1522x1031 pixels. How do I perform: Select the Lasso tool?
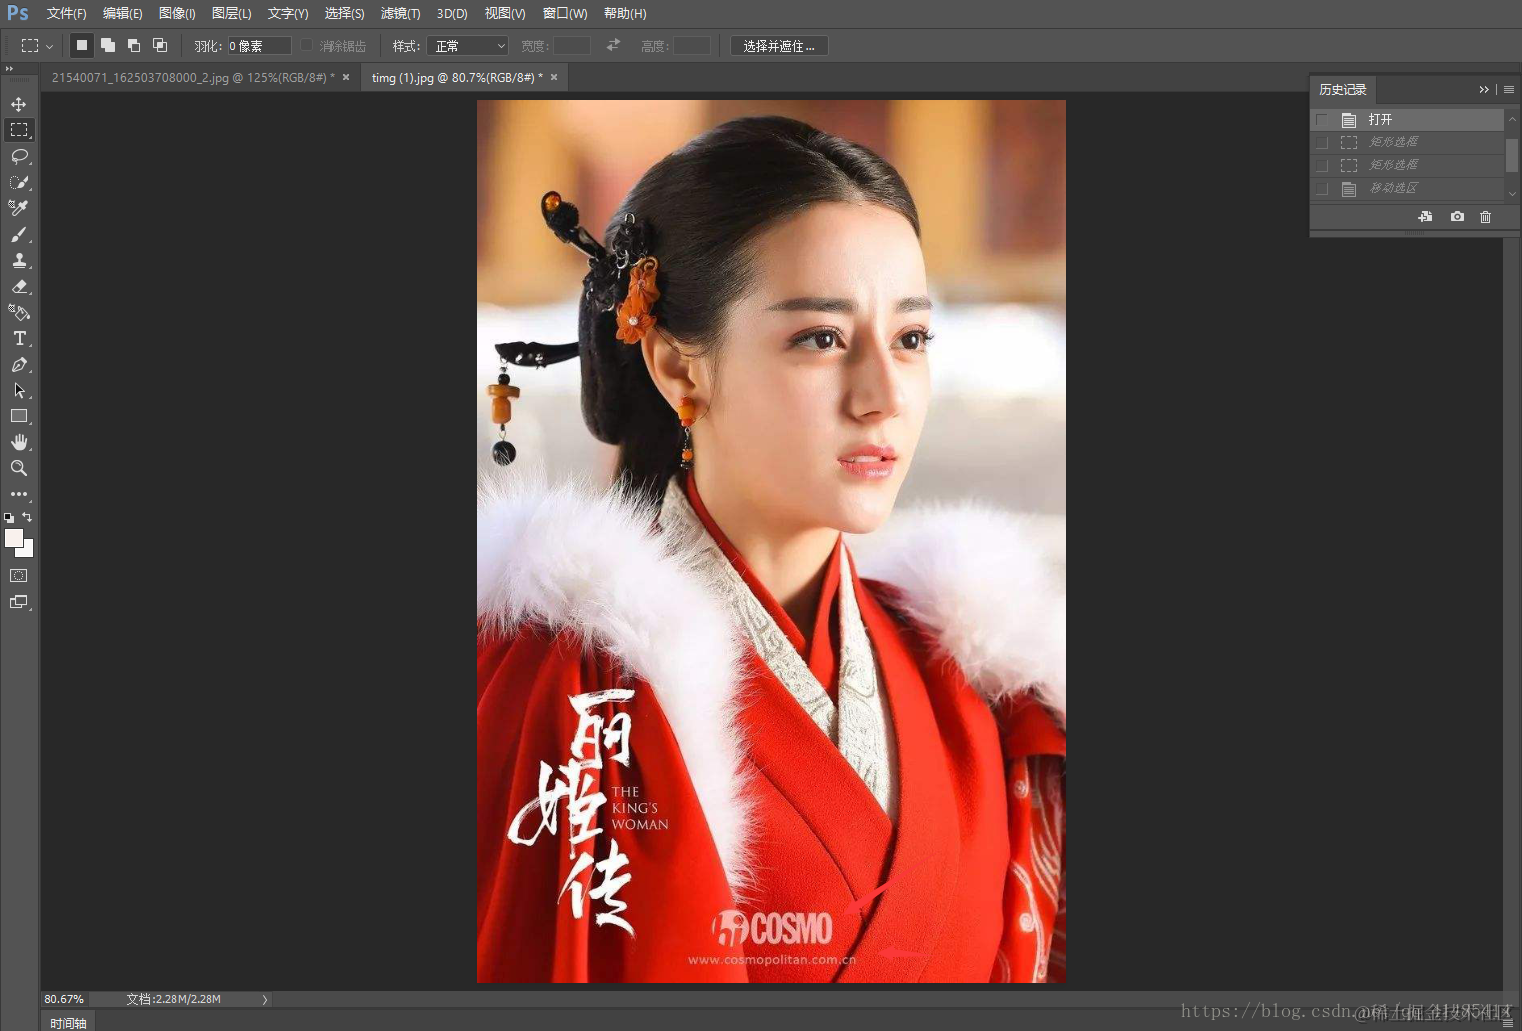click(19, 156)
